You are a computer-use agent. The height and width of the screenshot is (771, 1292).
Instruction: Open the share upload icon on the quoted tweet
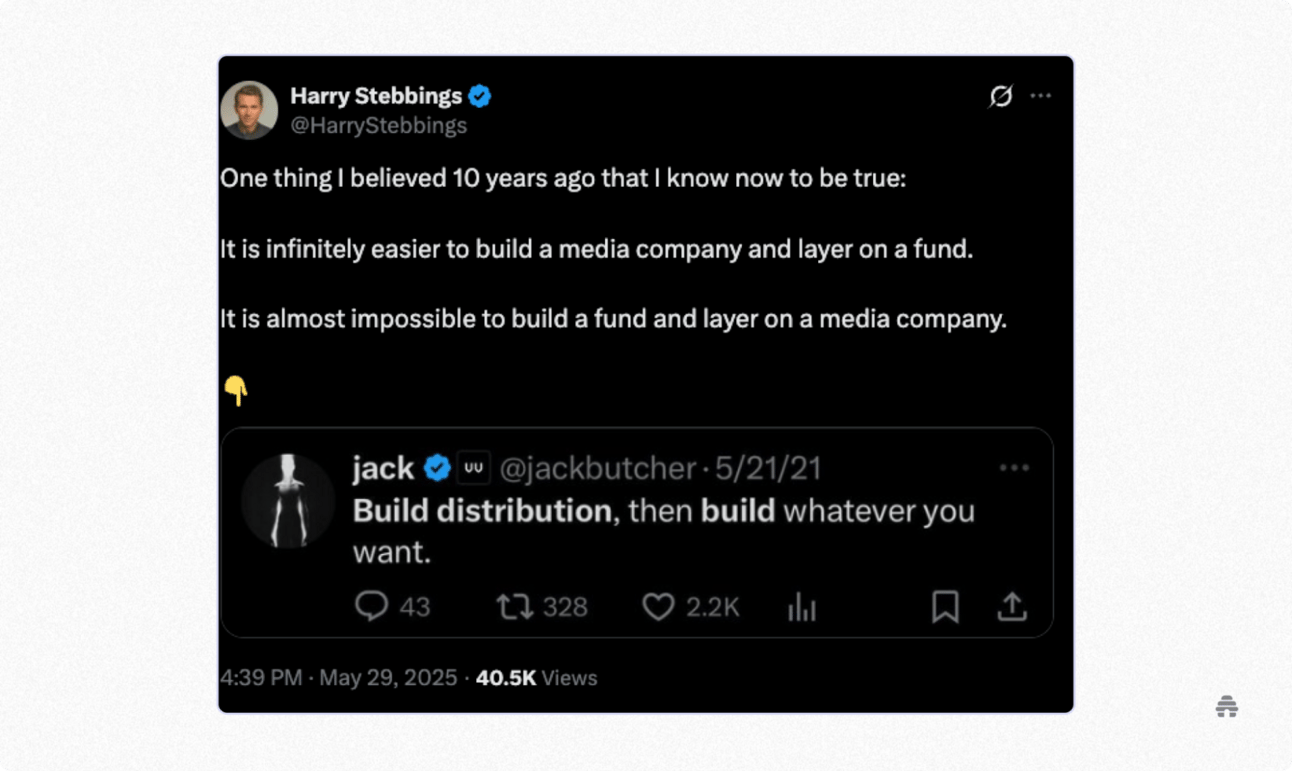click(x=1011, y=606)
